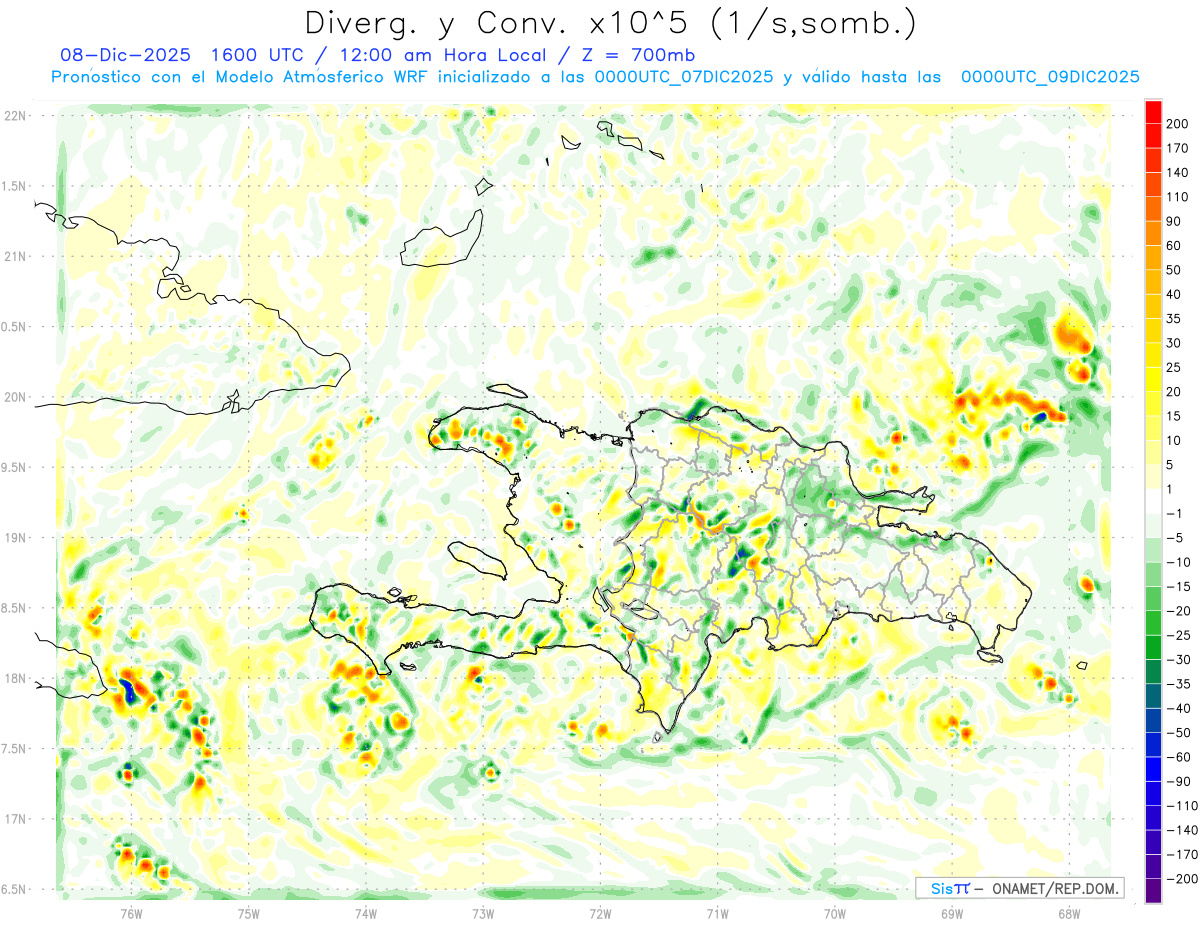The width and height of the screenshot is (1200, 927).
Task: Click the '-50' colorbar value
Action: tap(1177, 733)
